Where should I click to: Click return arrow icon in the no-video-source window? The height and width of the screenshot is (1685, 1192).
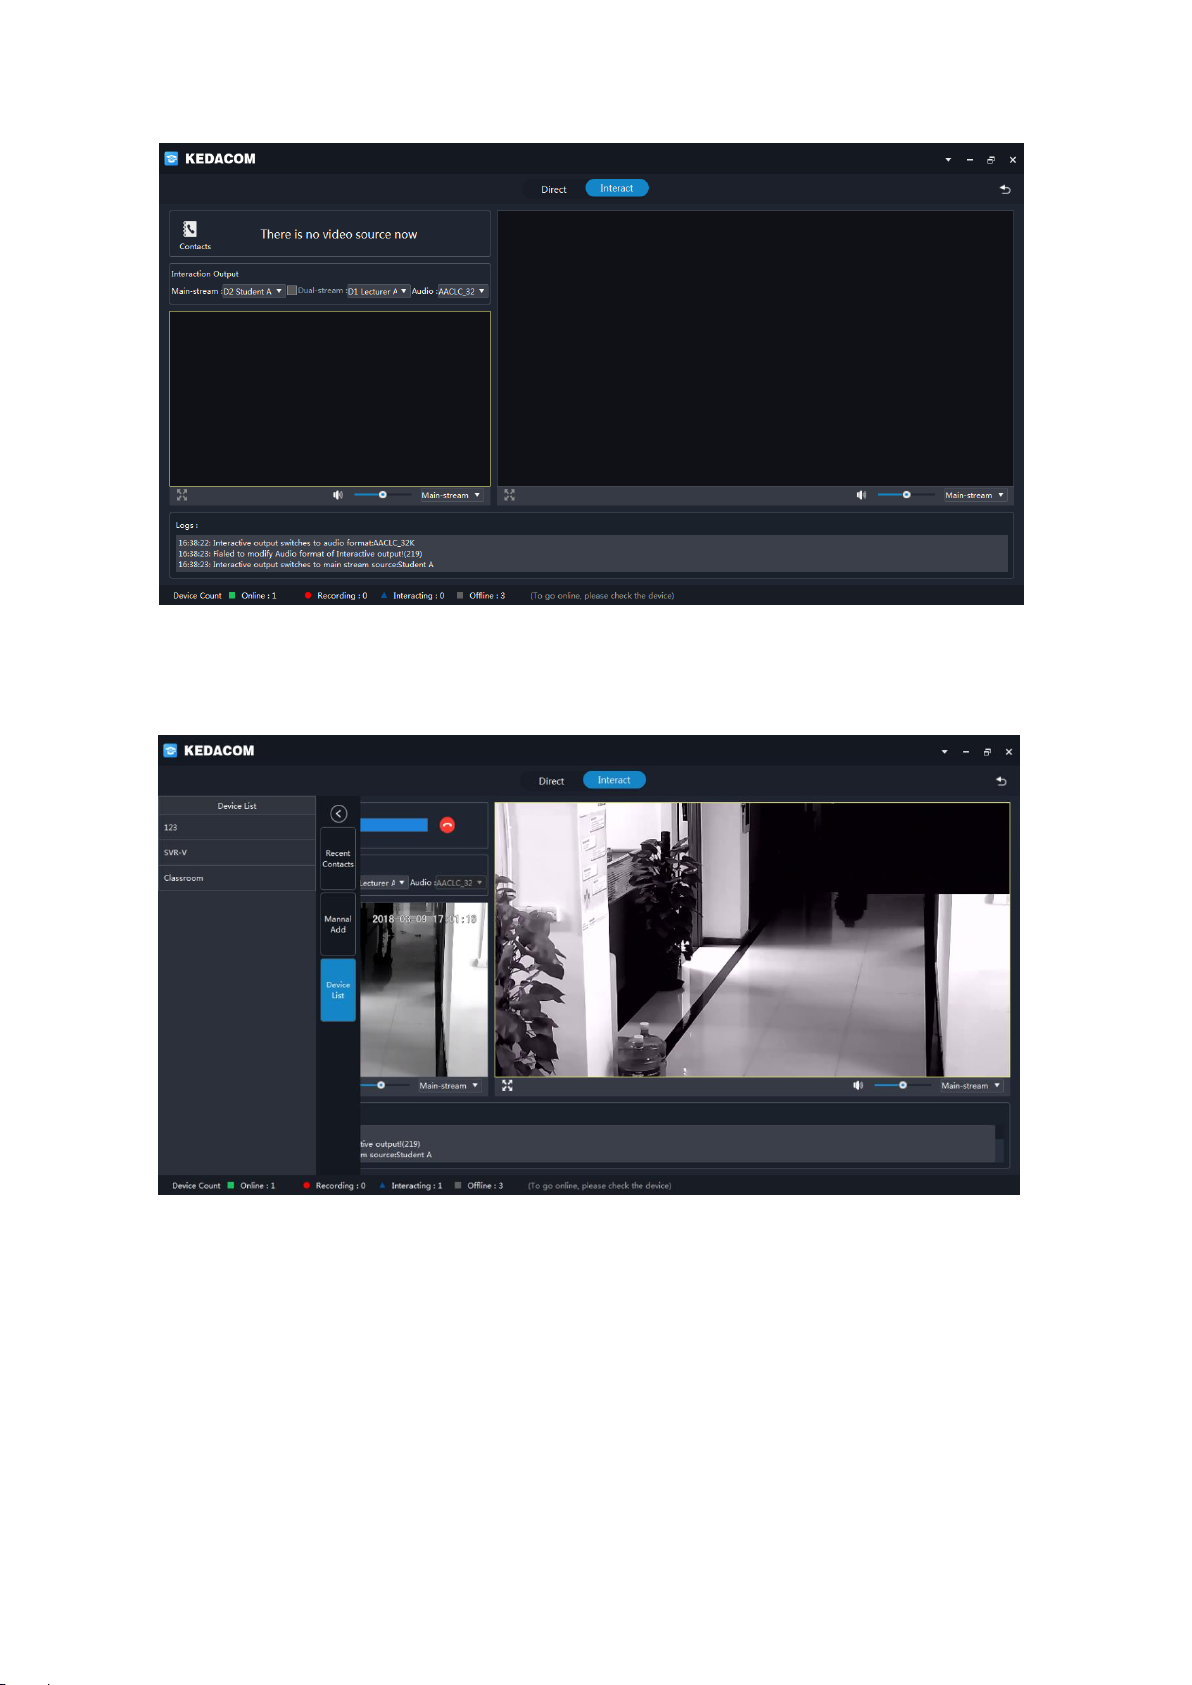tap(1005, 189)
